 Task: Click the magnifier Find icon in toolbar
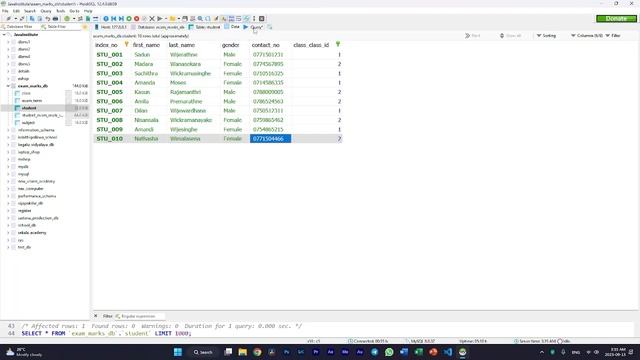(200, 19)
